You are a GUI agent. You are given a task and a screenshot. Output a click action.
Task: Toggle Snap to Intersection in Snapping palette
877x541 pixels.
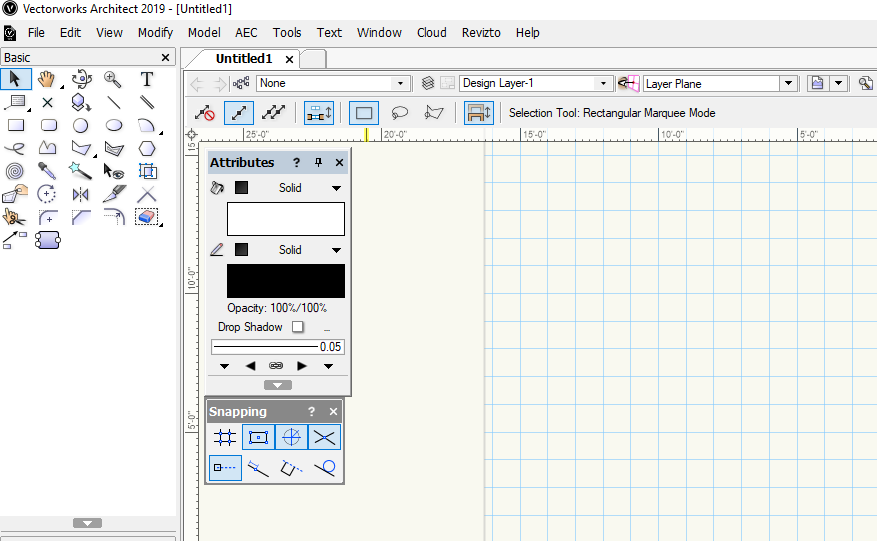click(x=324, y=437)
